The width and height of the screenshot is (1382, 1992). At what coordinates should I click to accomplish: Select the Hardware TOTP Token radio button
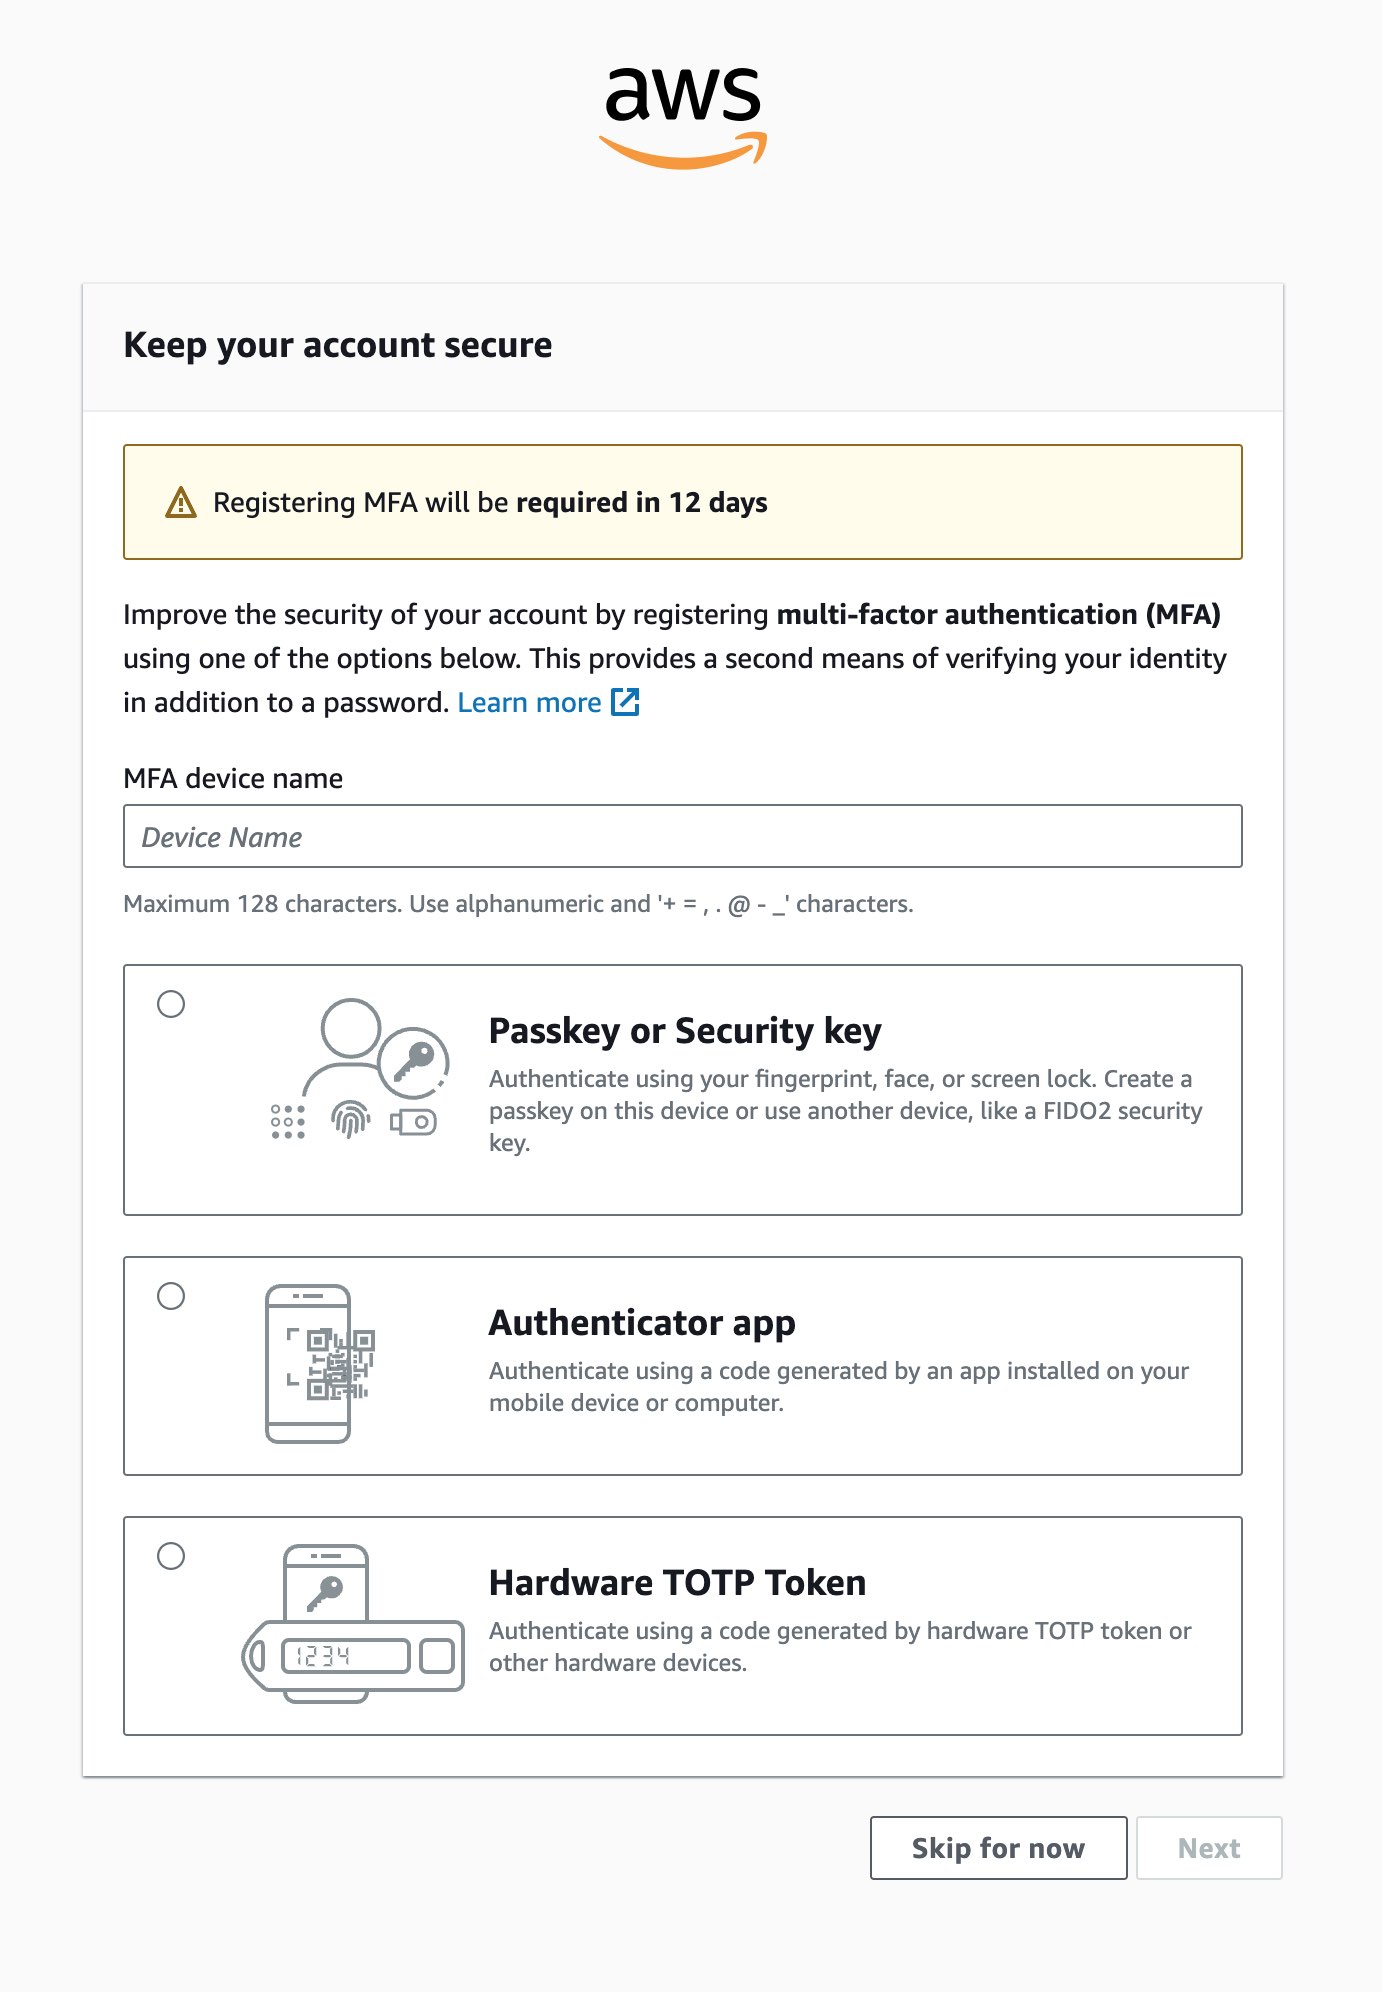[171, 1556]
